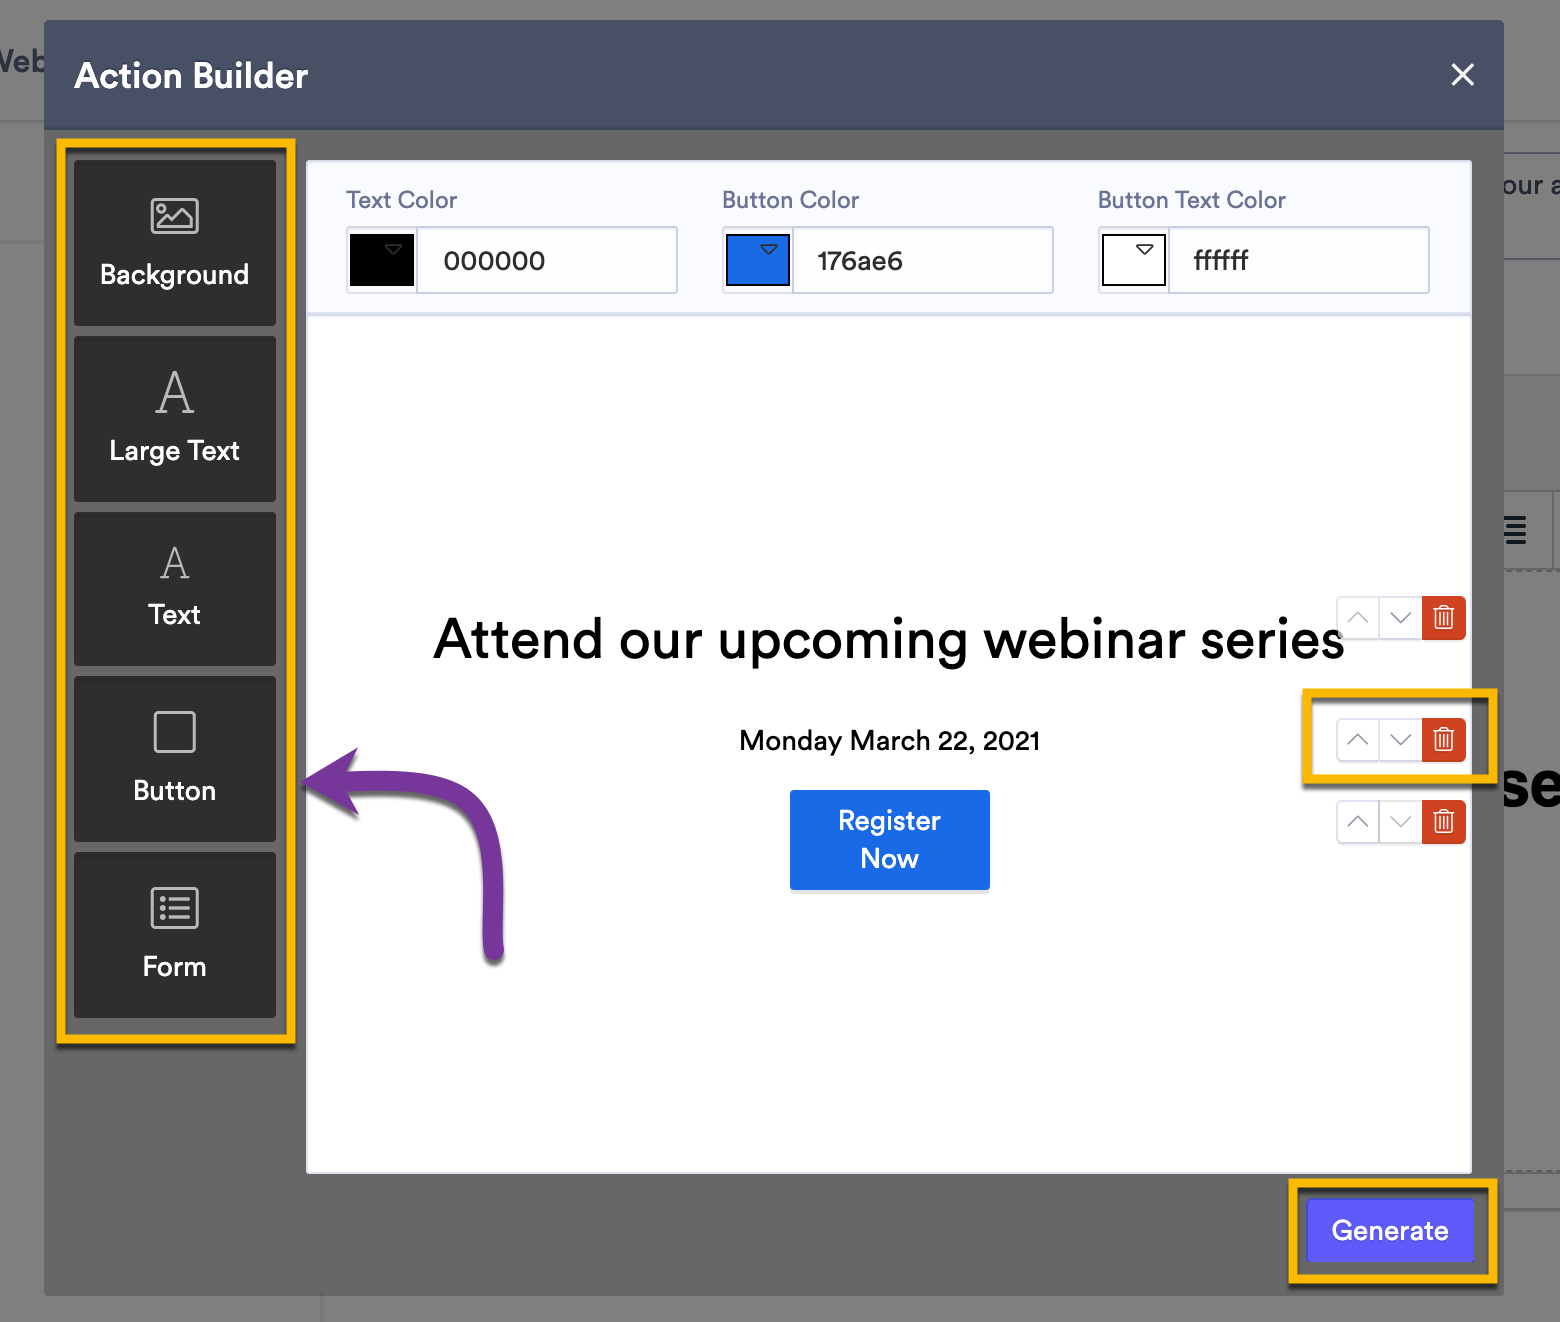Screen dimensions: 1560x1322
Task: Select the 'Monday March 22, 2021' text
Action: click(890, 741)
